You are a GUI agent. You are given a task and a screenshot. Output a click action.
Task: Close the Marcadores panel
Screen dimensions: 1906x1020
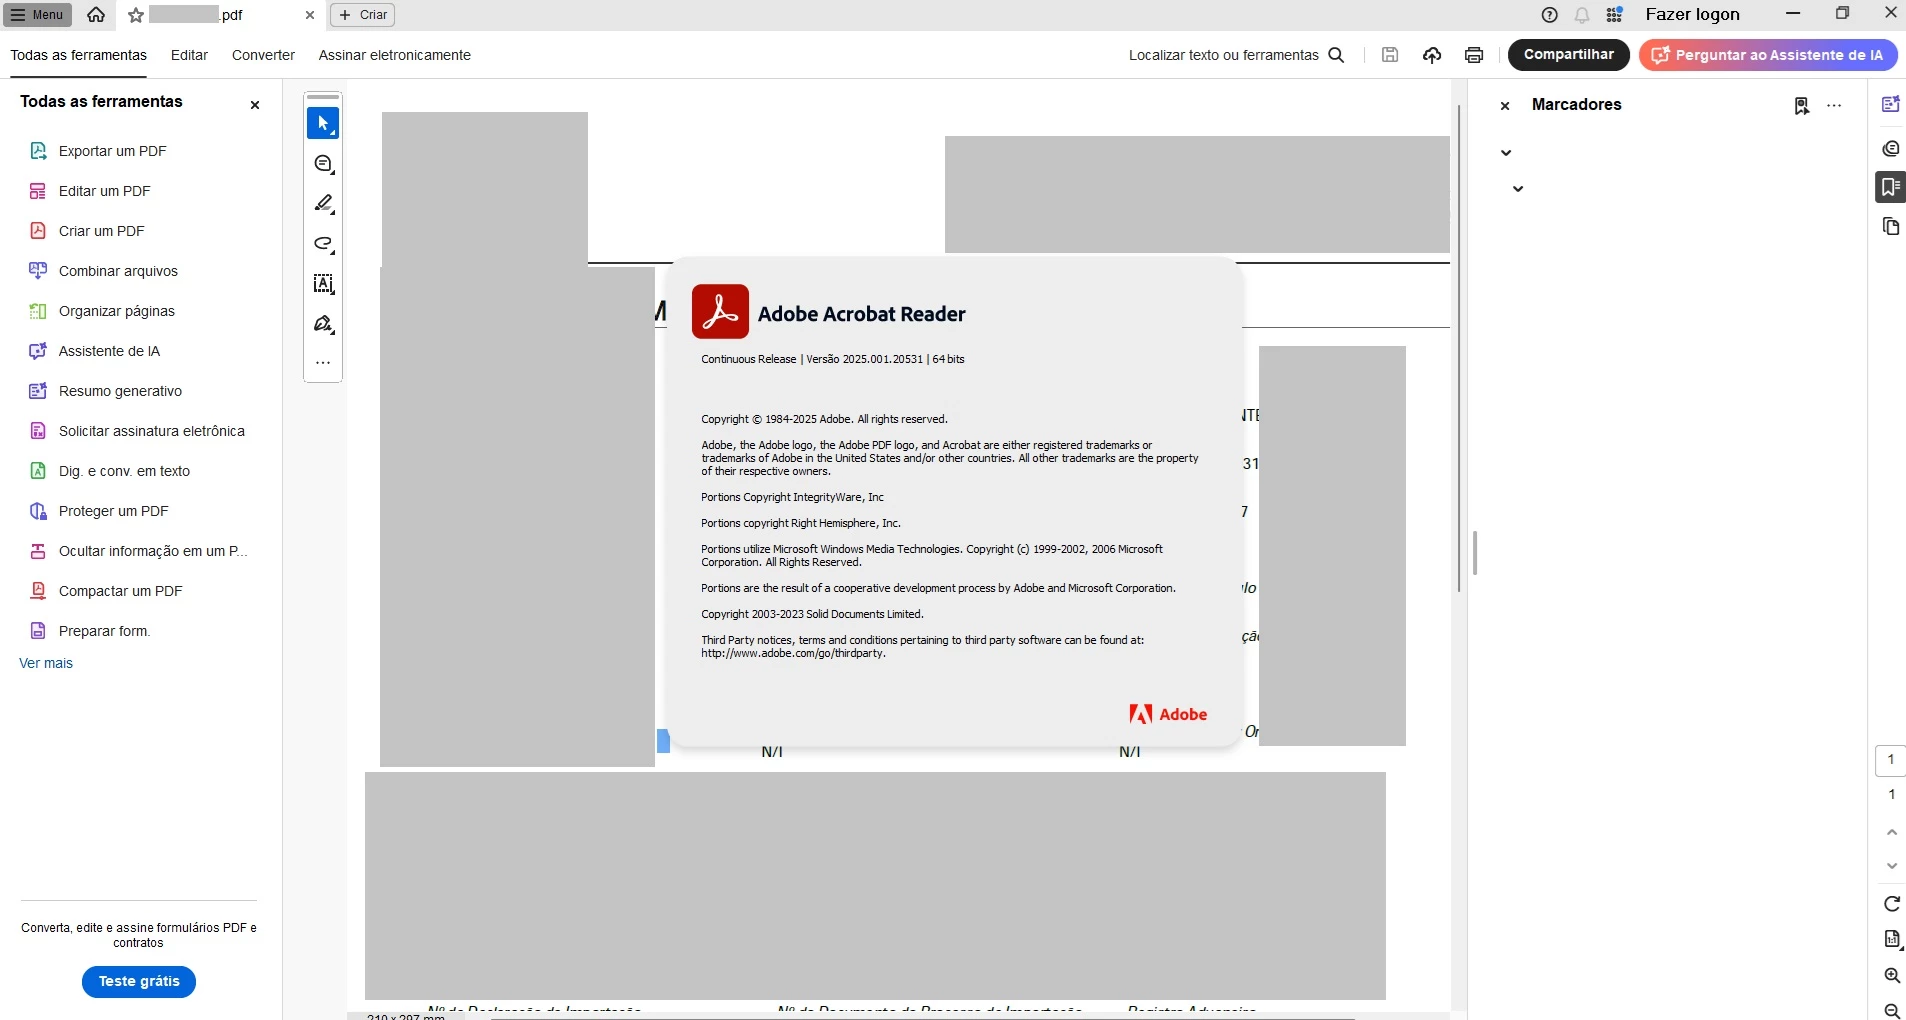[x=1505, y=105]
